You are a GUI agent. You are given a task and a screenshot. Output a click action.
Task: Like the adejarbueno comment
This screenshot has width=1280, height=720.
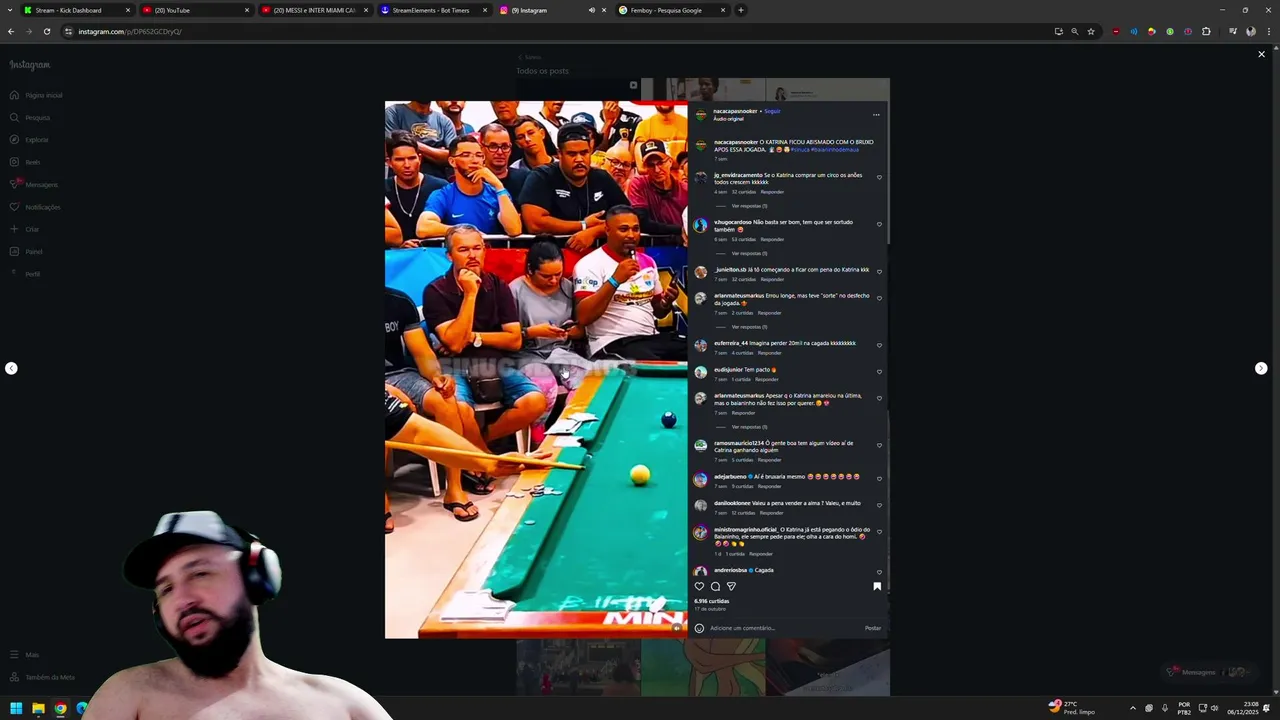pos(879,478)
